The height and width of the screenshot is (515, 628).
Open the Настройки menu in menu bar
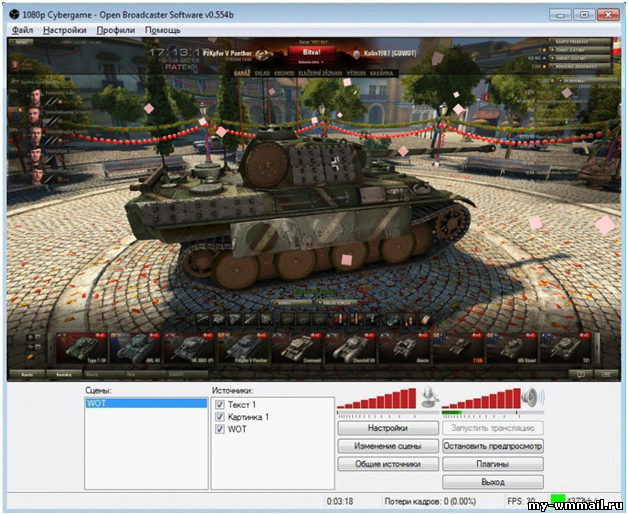[x=64, y=30]
